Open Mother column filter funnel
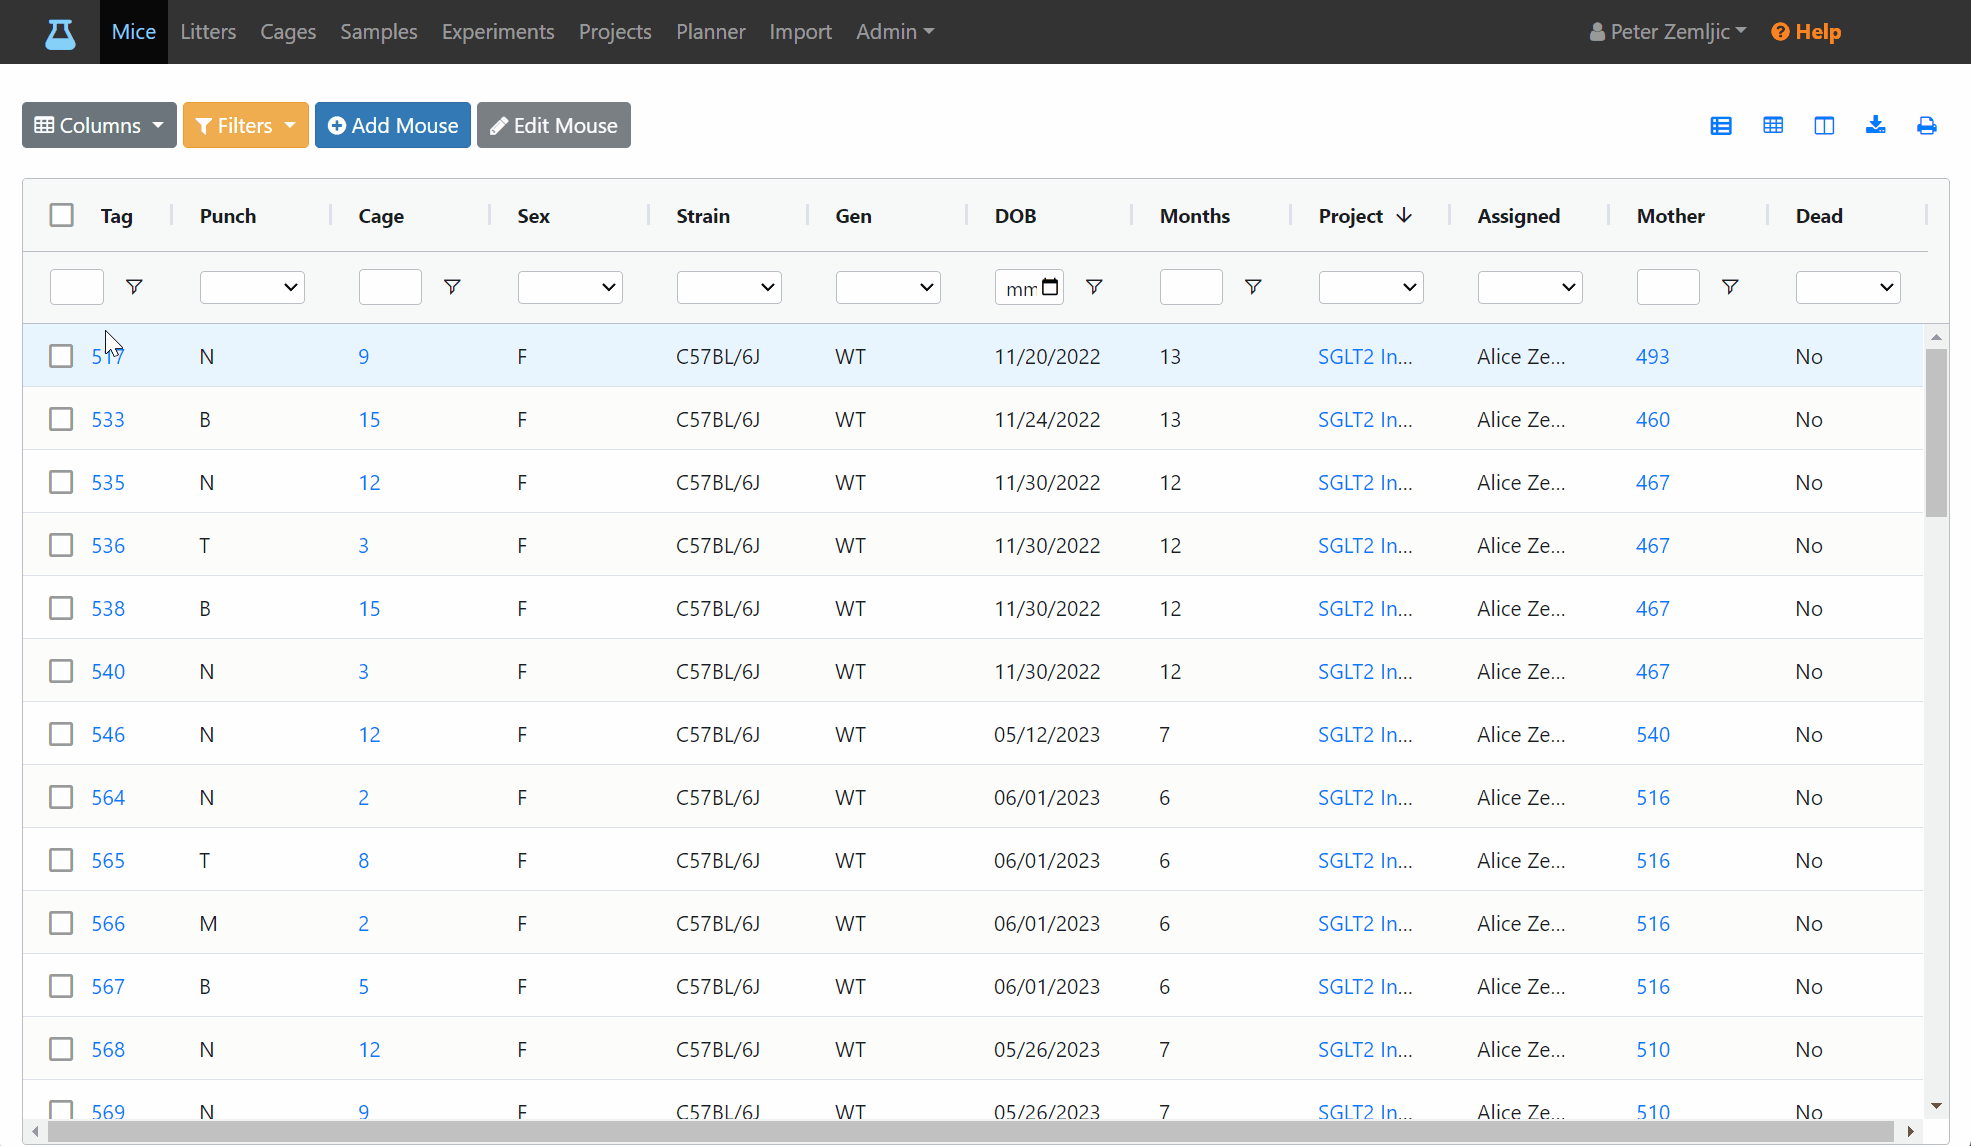1971x1146 pixels. [x=1730, y=287]
